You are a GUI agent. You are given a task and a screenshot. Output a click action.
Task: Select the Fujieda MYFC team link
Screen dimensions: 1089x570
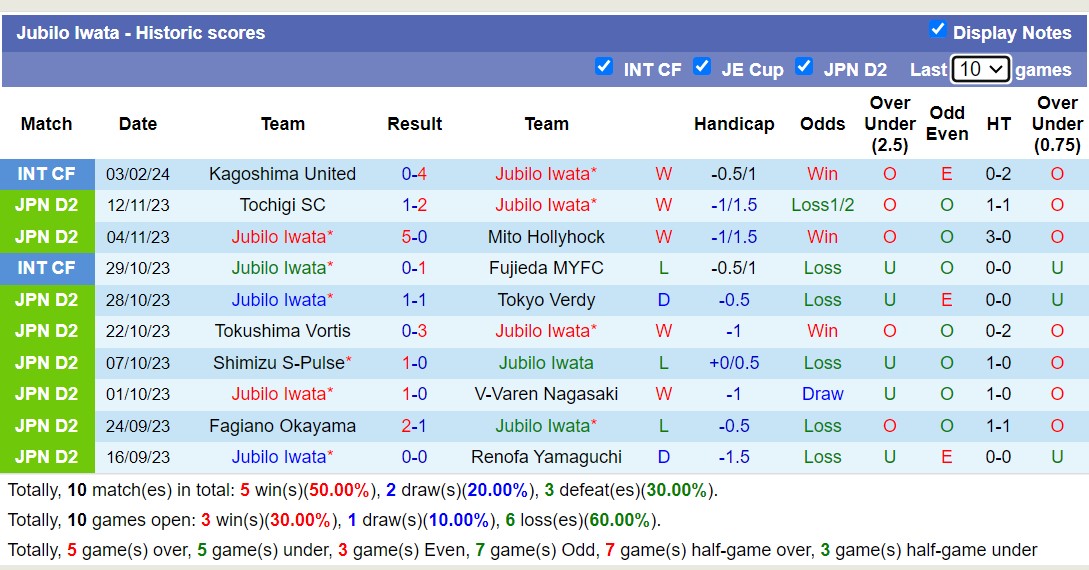[x=546, y=268]
